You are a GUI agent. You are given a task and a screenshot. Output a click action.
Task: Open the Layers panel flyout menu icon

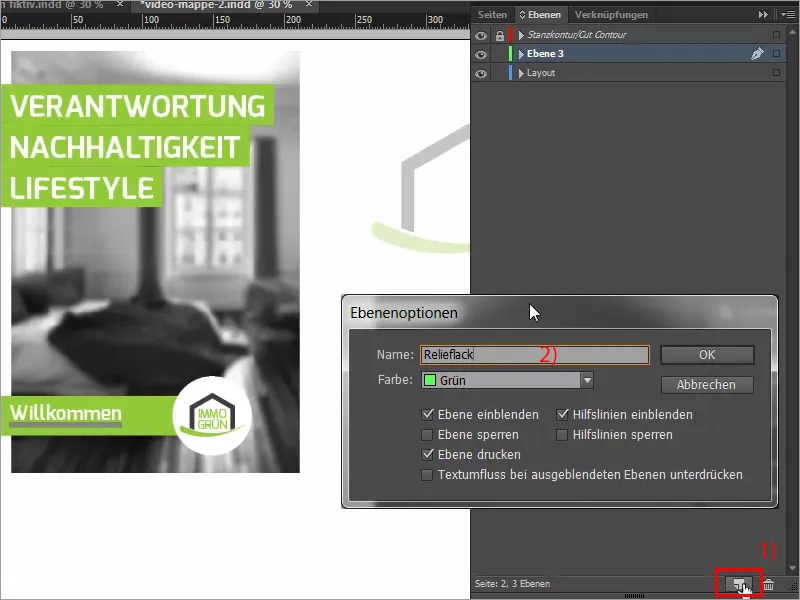tap(789, 14)
